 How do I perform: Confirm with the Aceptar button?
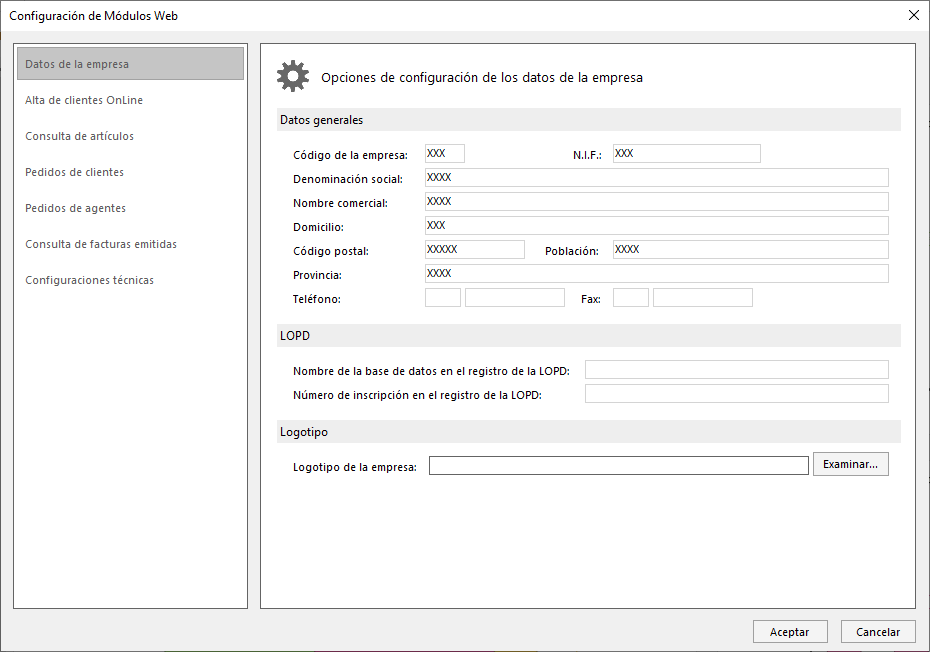click(x=790, y=632)
